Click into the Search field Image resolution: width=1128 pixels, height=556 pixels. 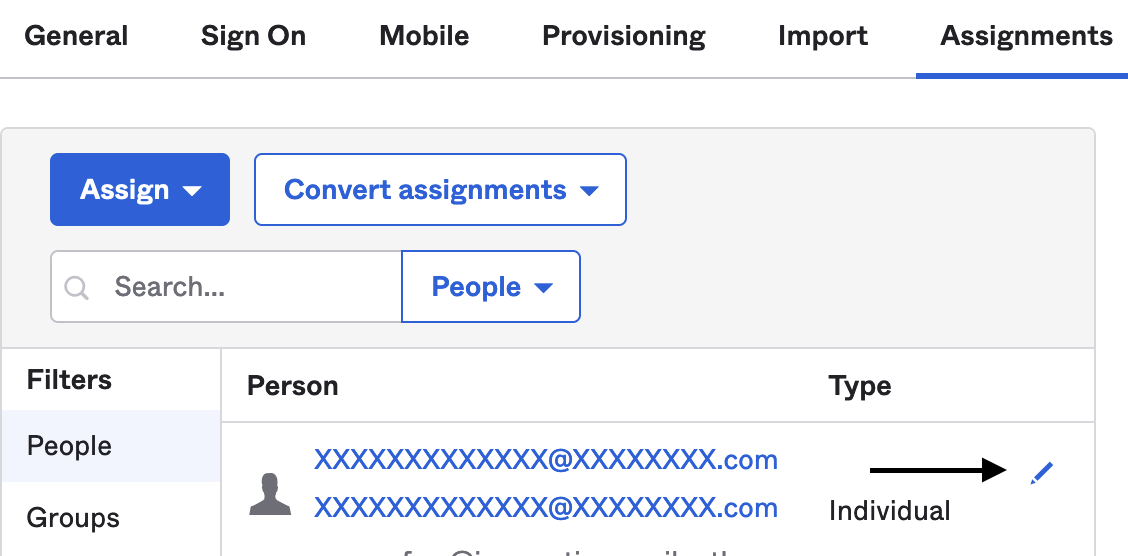pos(250,288)
